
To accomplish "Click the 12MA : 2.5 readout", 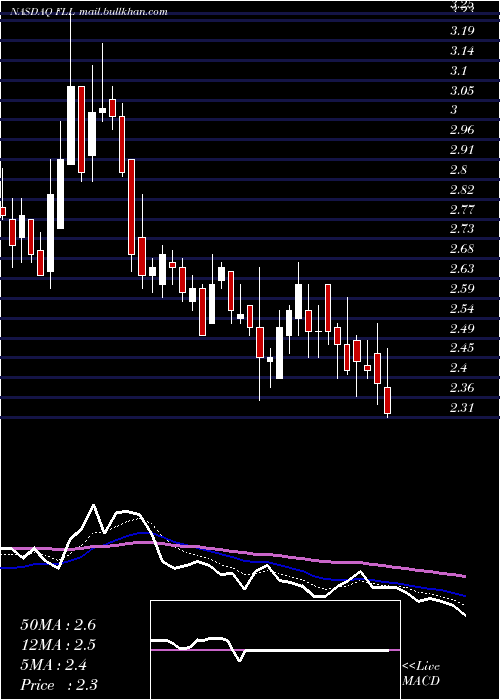I will click(58, 645).
